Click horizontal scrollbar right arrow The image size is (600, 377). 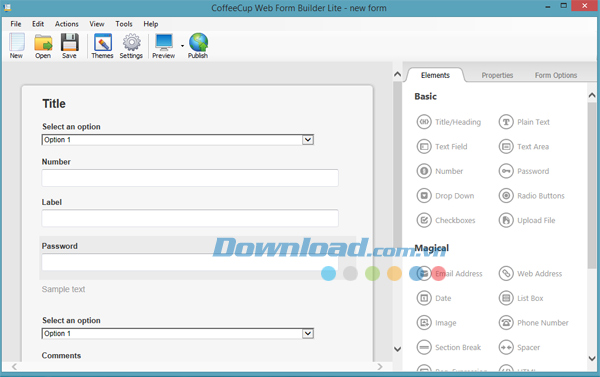tap(380, 367)
